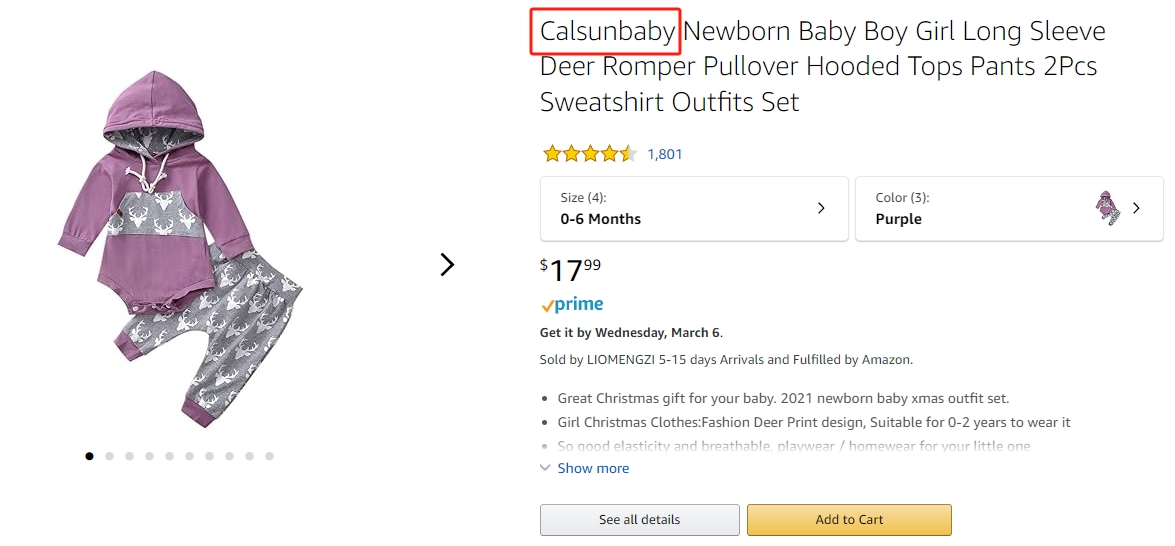Open the Color Purple selector
This screenshot has width=1175, height=546.
(x=1009, y=209)
